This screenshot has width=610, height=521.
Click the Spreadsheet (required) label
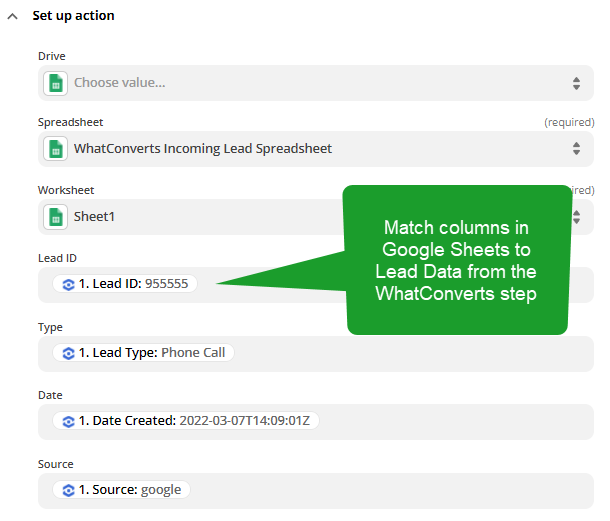[x=569, y=123]
